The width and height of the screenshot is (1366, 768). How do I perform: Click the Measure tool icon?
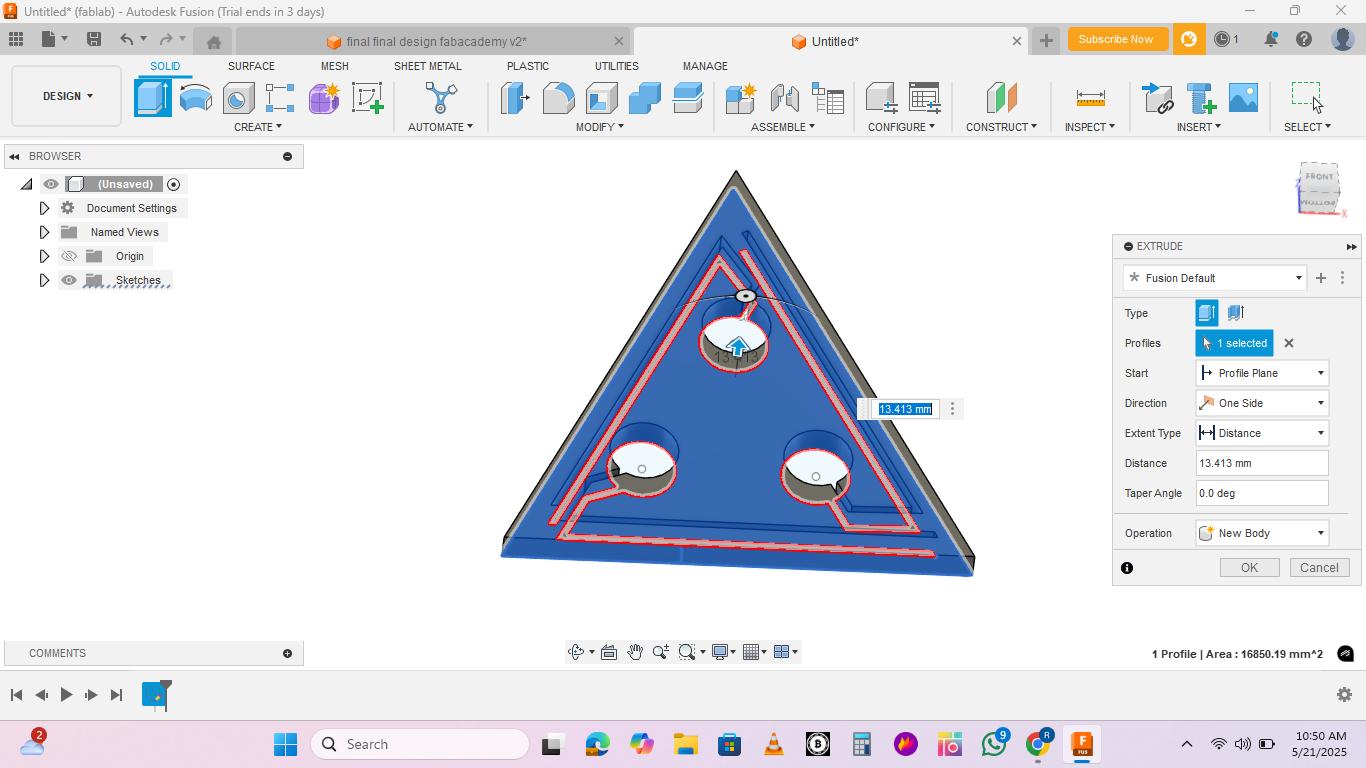[x=1090, y=98]
